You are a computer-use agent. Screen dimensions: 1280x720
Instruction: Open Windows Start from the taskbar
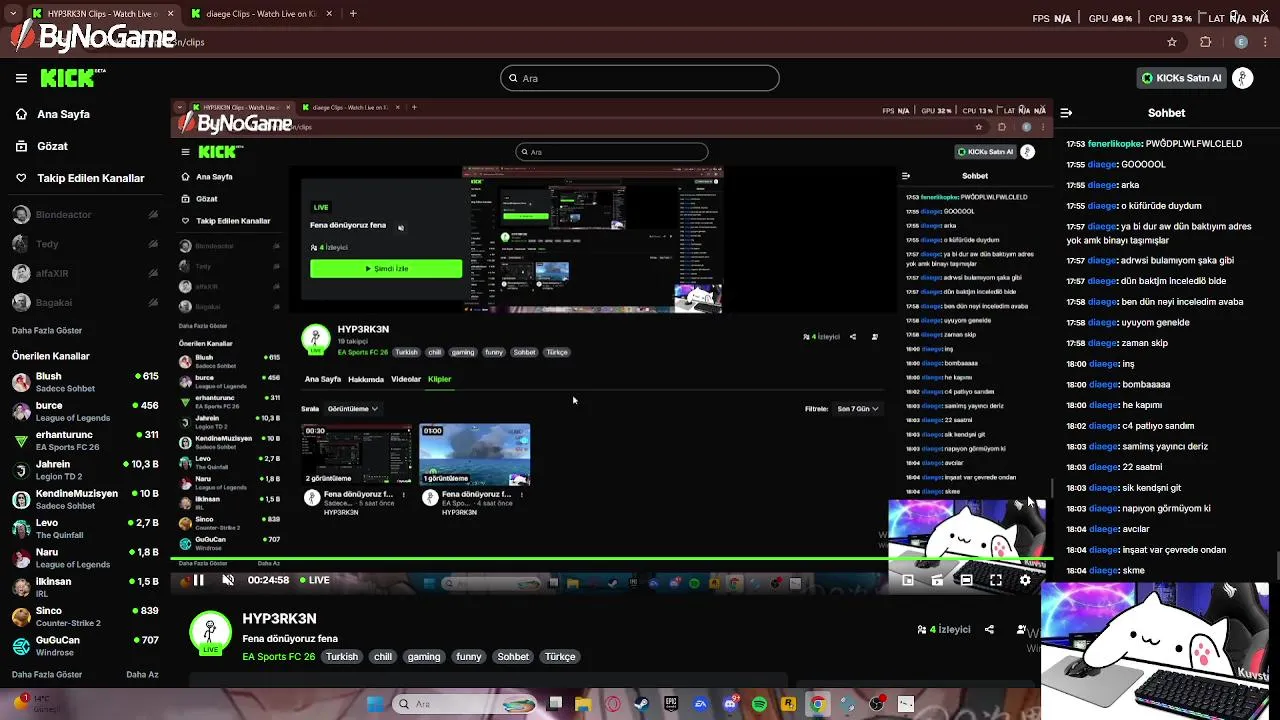[375, 704]
